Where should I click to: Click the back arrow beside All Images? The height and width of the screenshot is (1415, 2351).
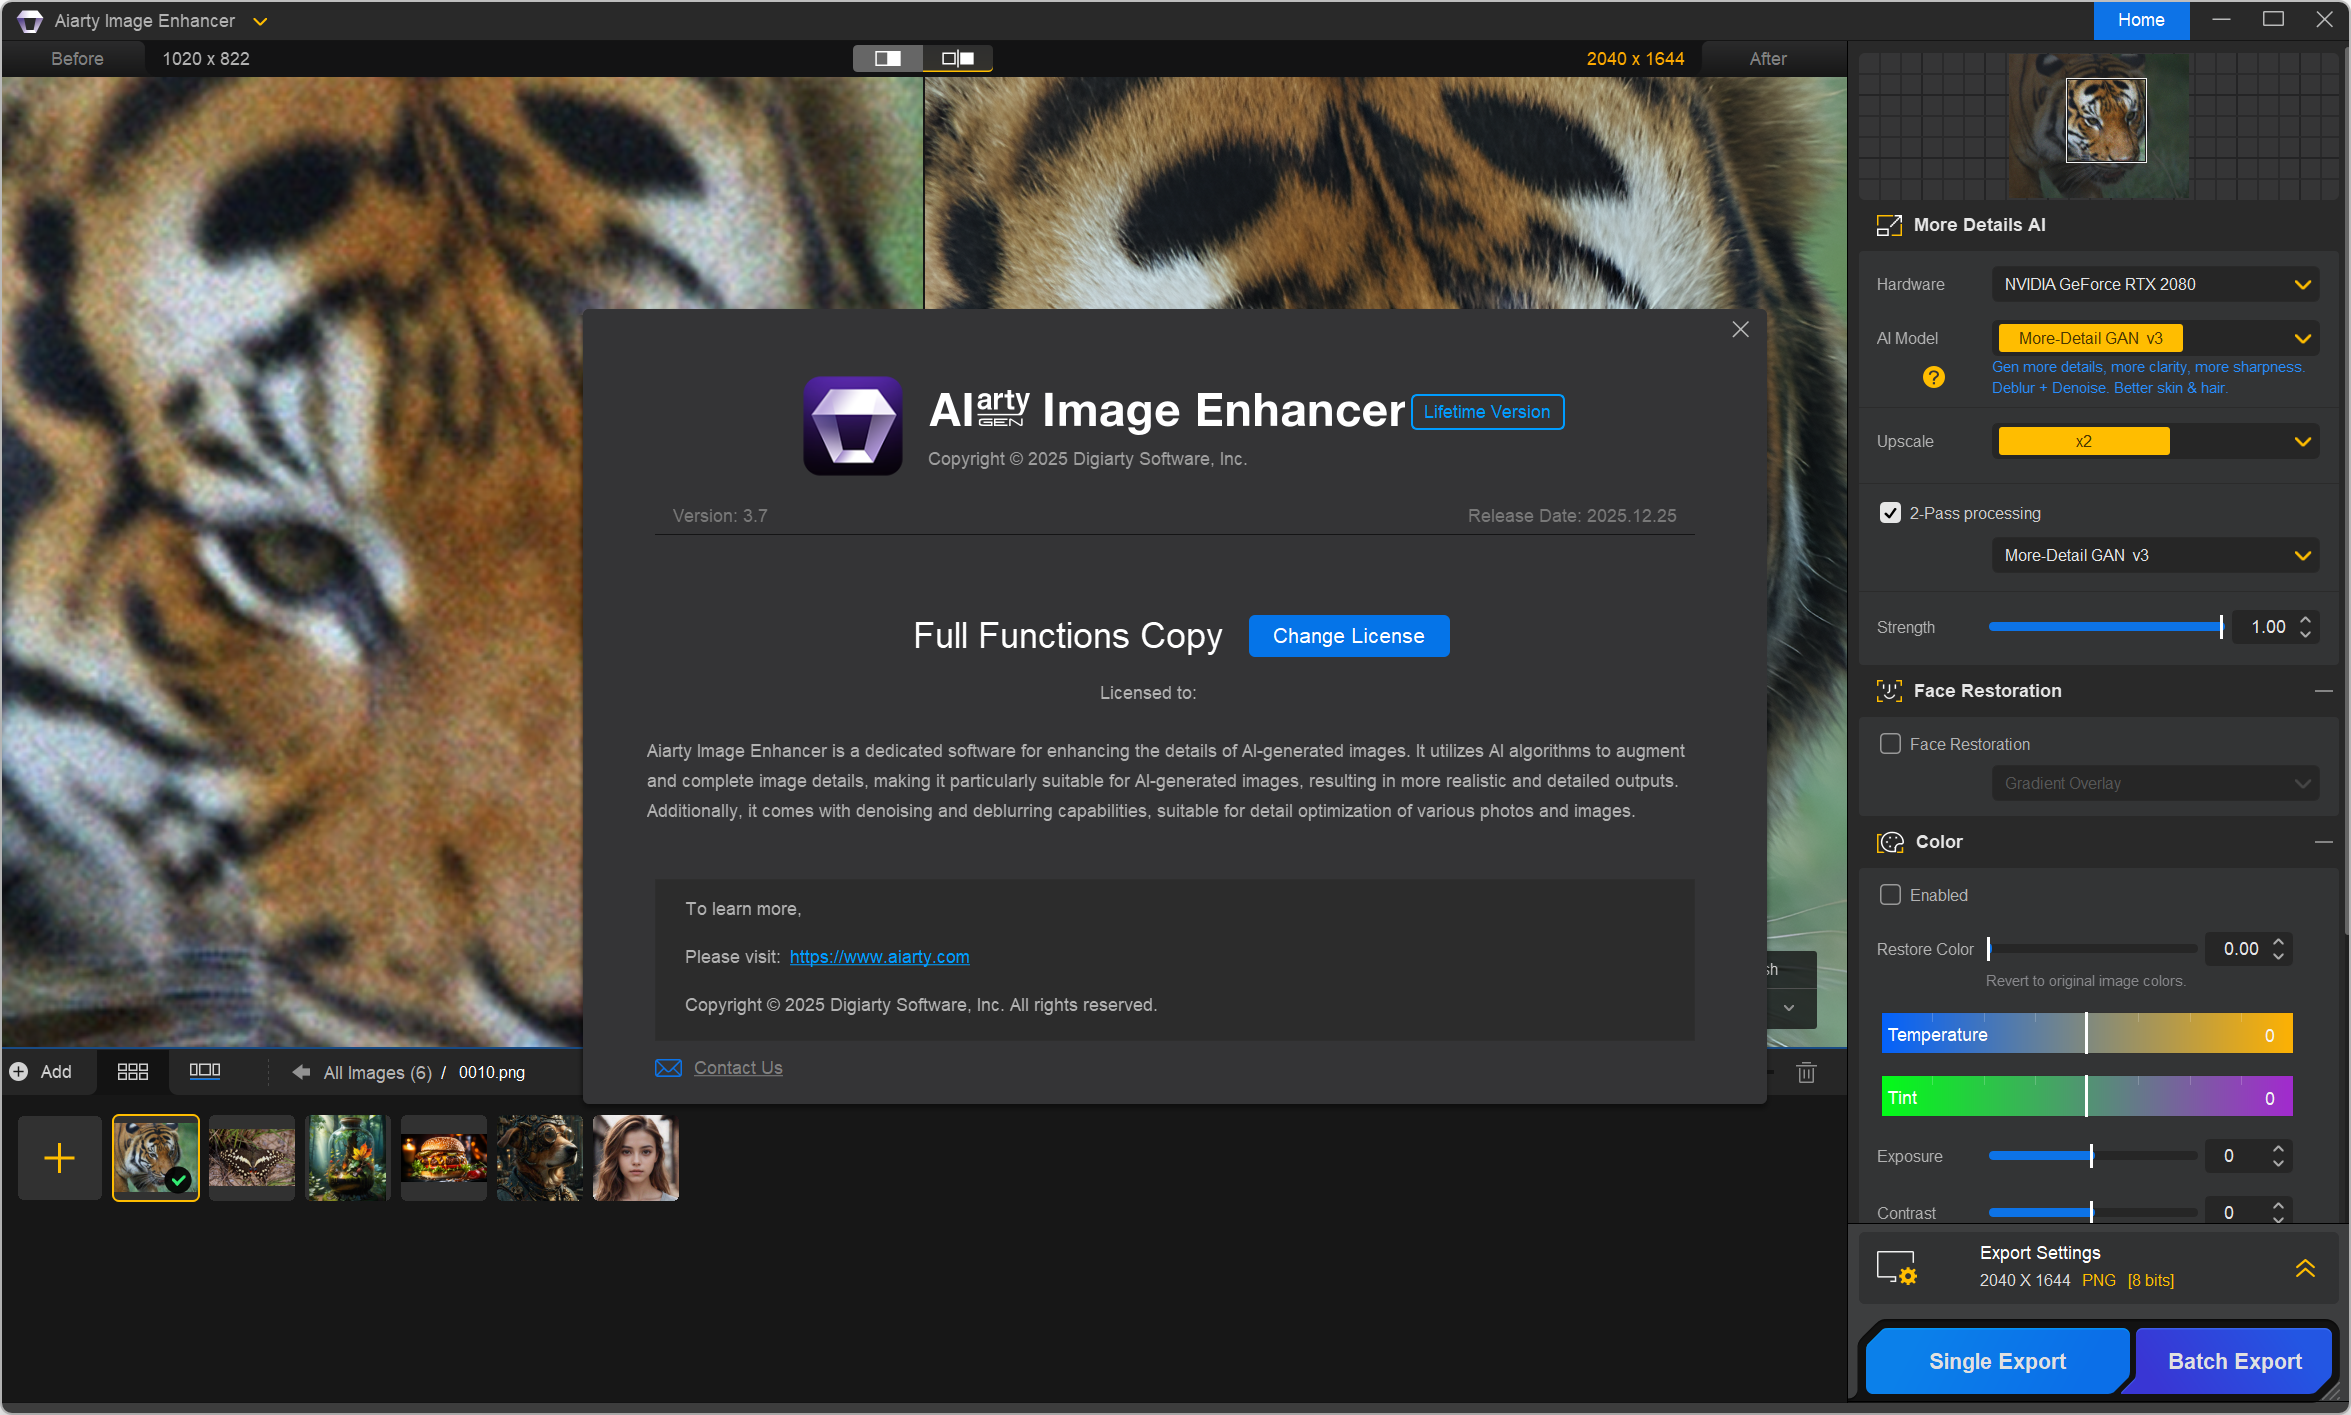tap(301, 1072)
